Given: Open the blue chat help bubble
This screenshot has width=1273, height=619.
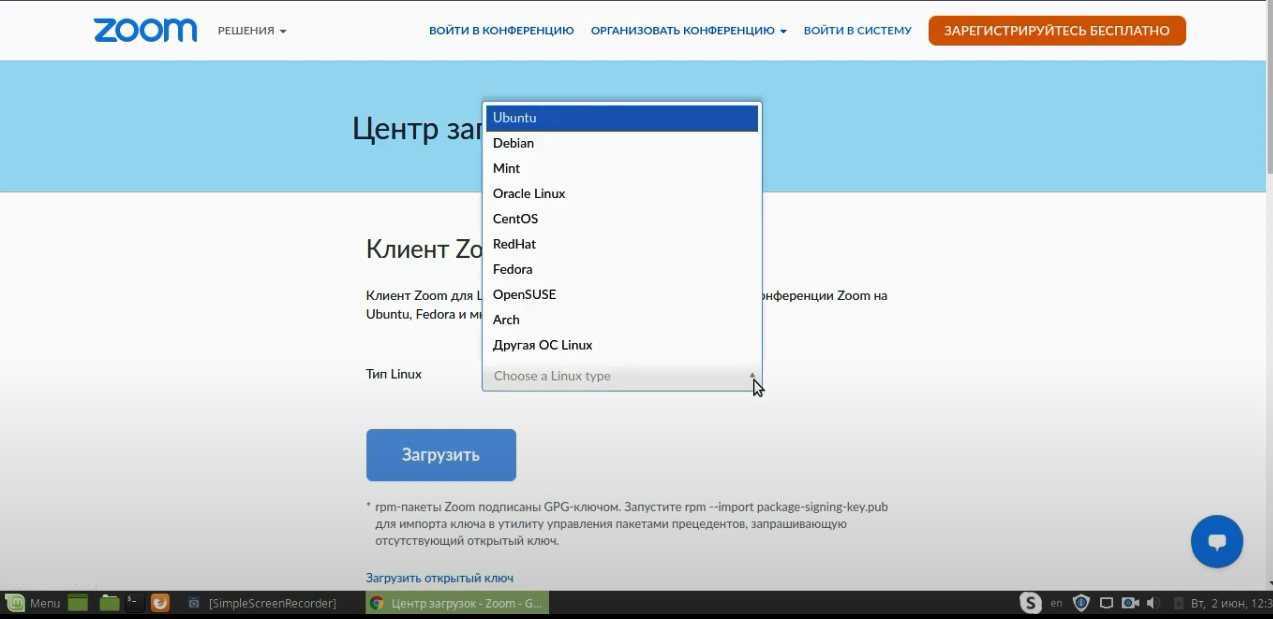Looking at the screenshot, I should click(x=1216, y=542).
